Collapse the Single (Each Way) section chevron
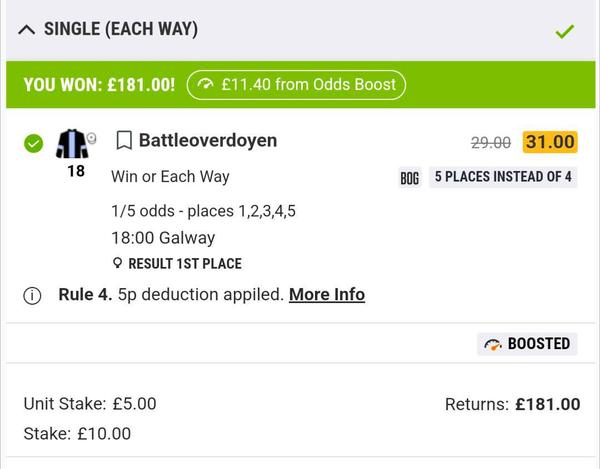This screenshot has height=469, width=600. coord(27,30)
